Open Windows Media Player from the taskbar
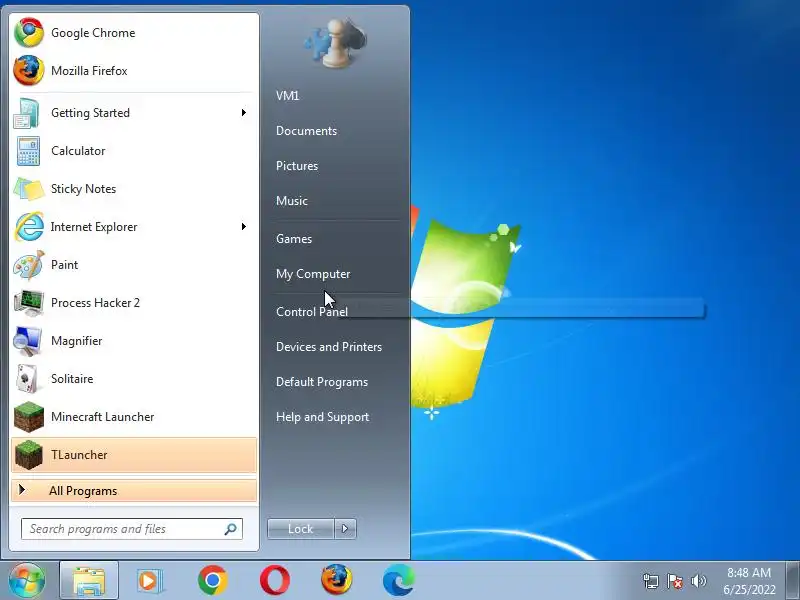 (150, 581)
